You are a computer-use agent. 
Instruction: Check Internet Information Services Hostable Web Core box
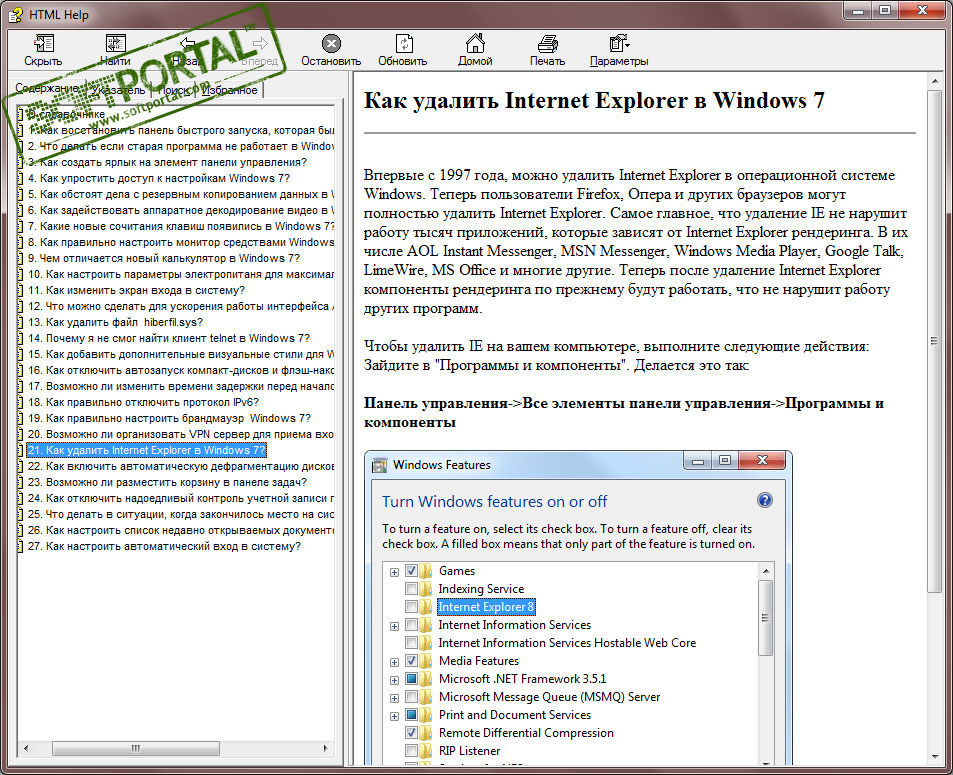tap(411, 642)
